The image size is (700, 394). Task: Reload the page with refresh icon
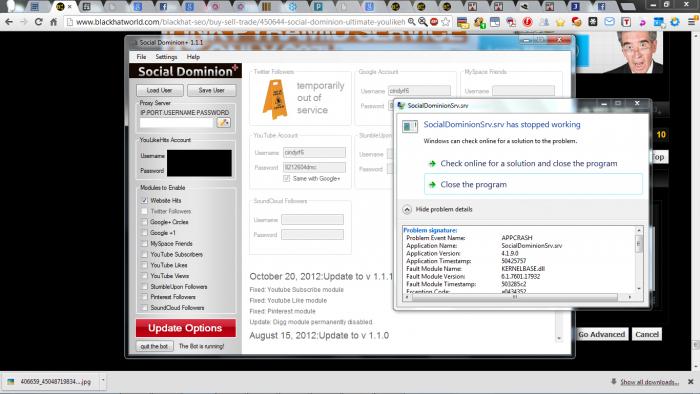coord(38,21)
